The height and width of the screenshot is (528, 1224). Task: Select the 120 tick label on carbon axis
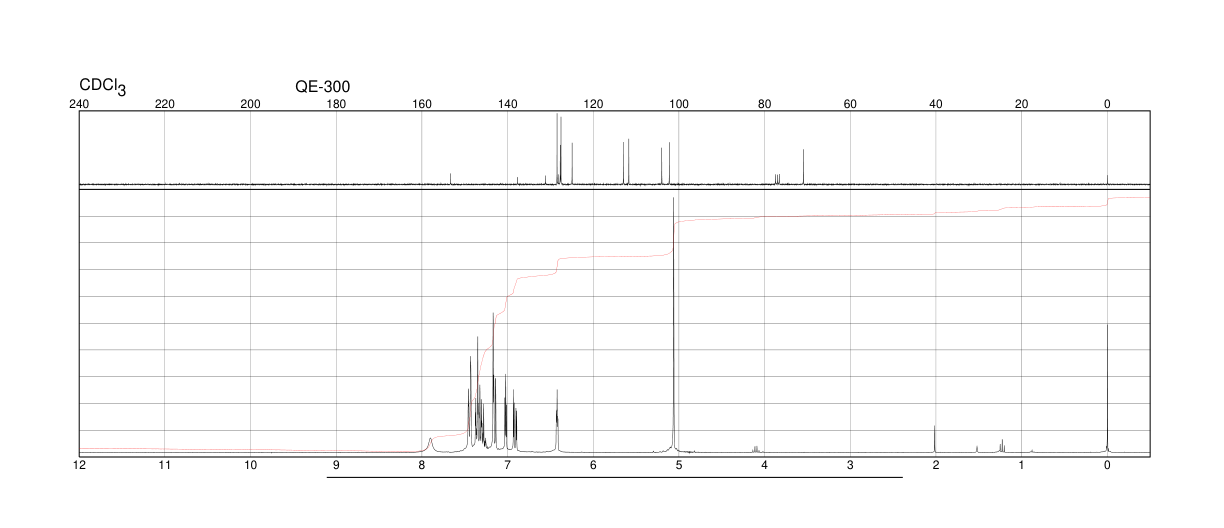click(593, 104)
